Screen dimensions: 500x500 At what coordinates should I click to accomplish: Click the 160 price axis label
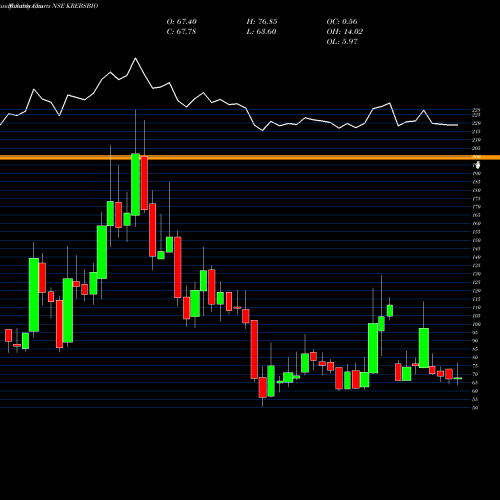point(476,224)
